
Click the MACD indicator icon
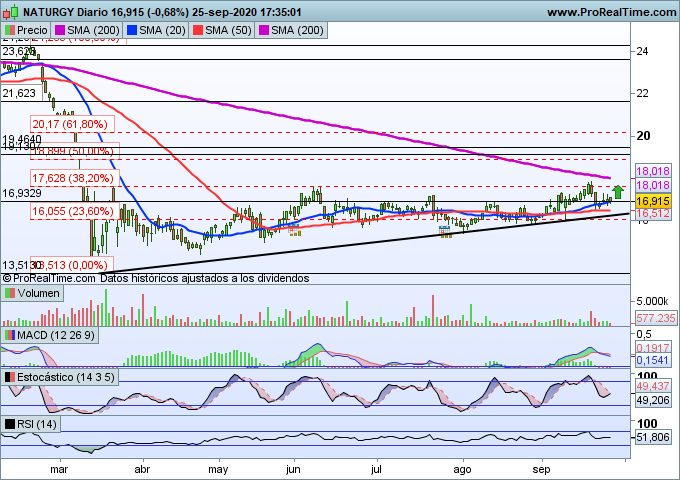(x=10, y=333)
